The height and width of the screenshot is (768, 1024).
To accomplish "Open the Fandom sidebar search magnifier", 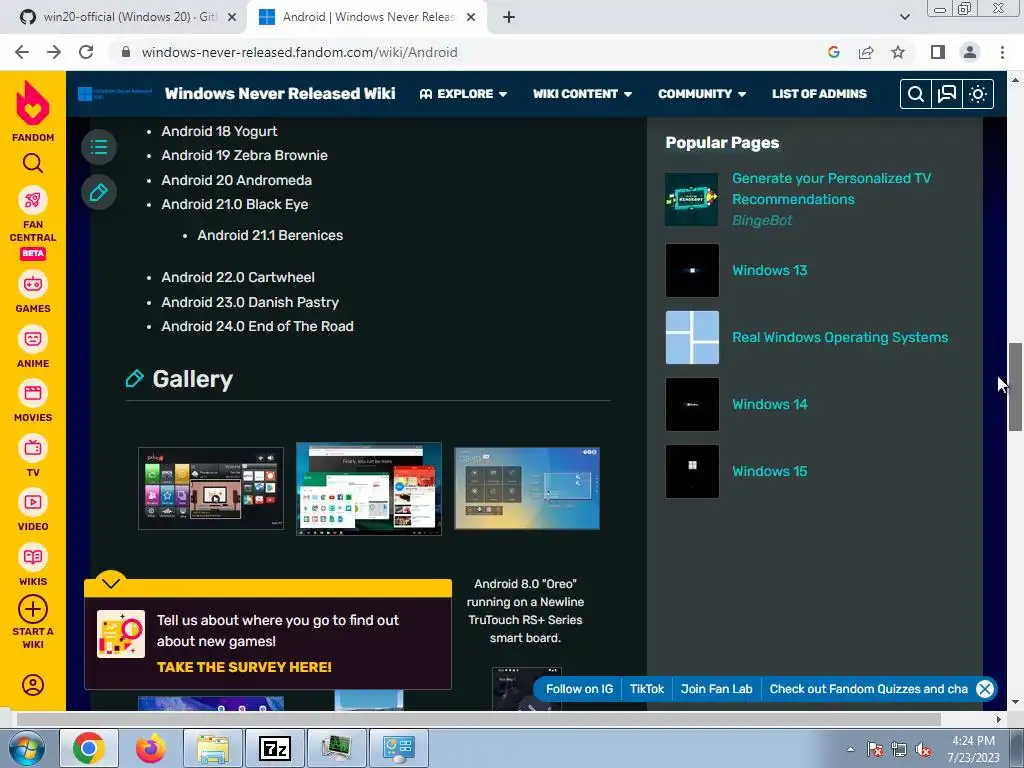I will click(33, 163).
